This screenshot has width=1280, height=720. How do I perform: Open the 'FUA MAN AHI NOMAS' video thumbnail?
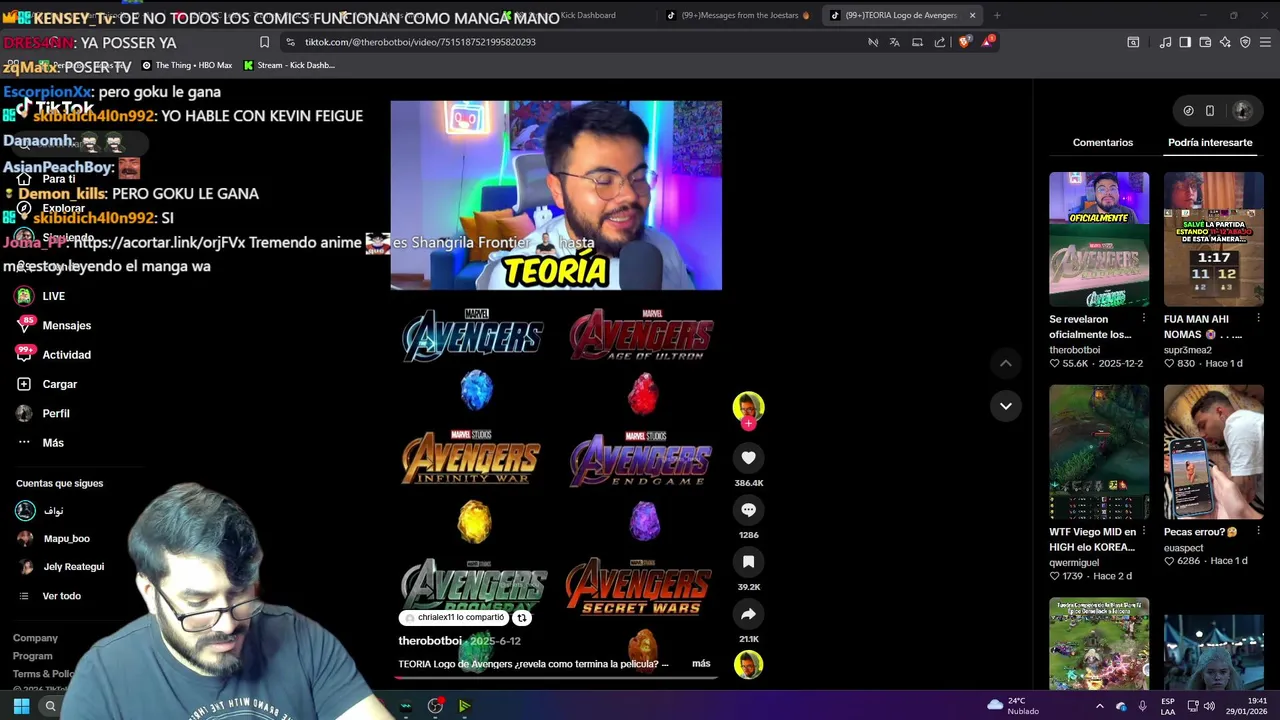click(x=1213, y=239)
